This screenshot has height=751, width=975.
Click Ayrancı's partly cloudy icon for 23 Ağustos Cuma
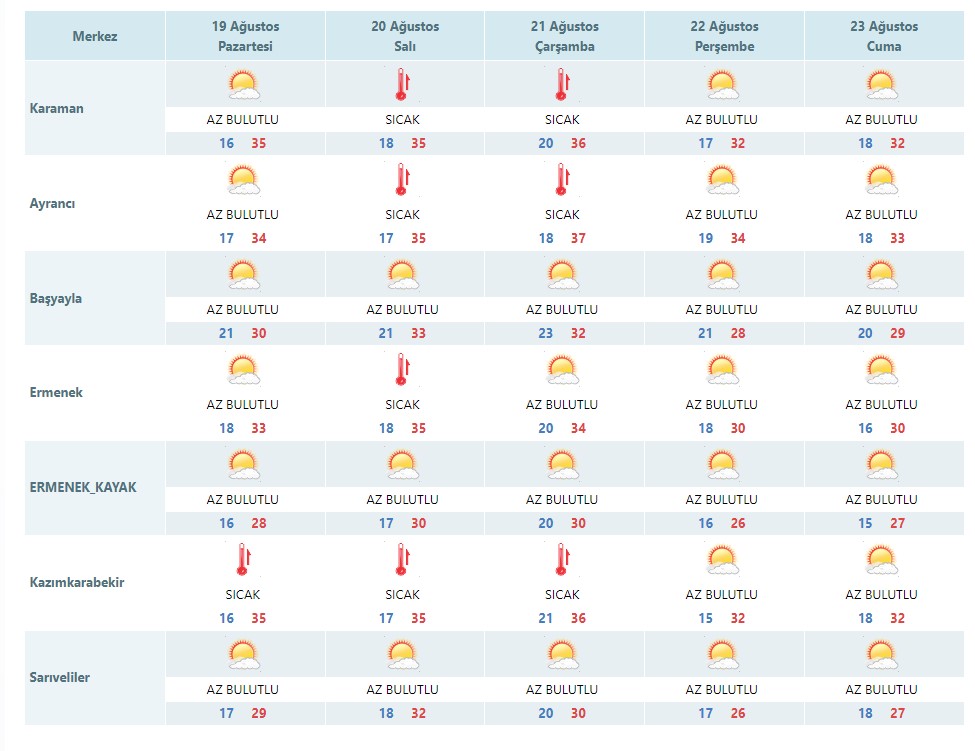coord(882,180)
